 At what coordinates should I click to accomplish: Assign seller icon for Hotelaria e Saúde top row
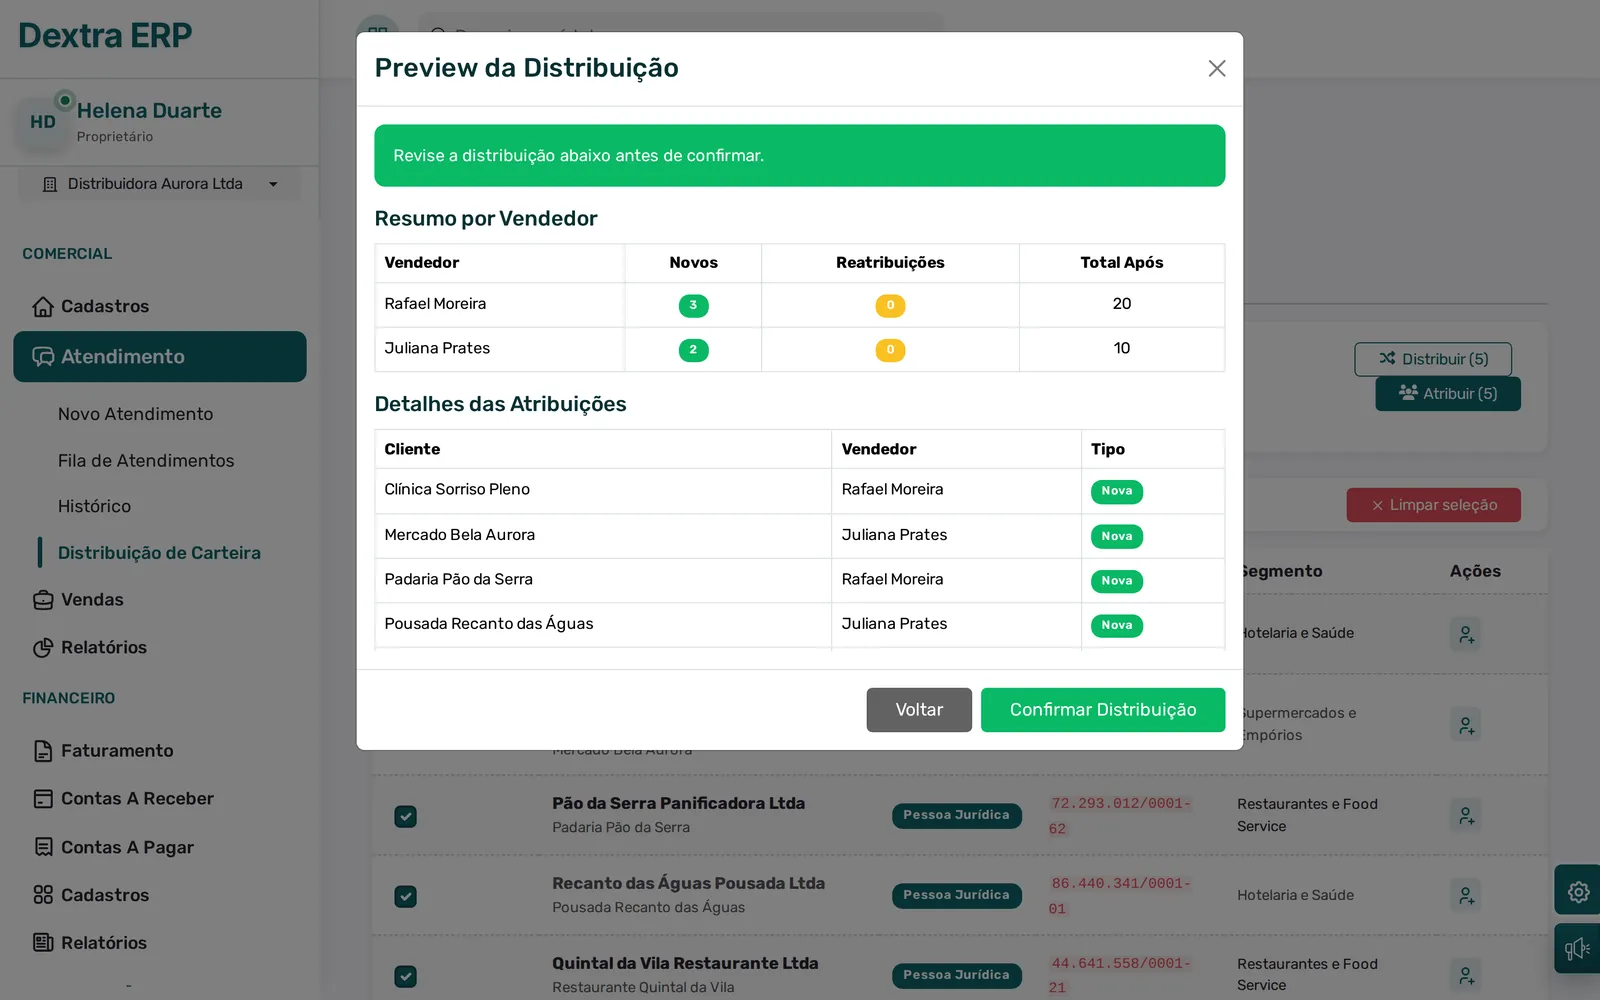click(1466, 634)
